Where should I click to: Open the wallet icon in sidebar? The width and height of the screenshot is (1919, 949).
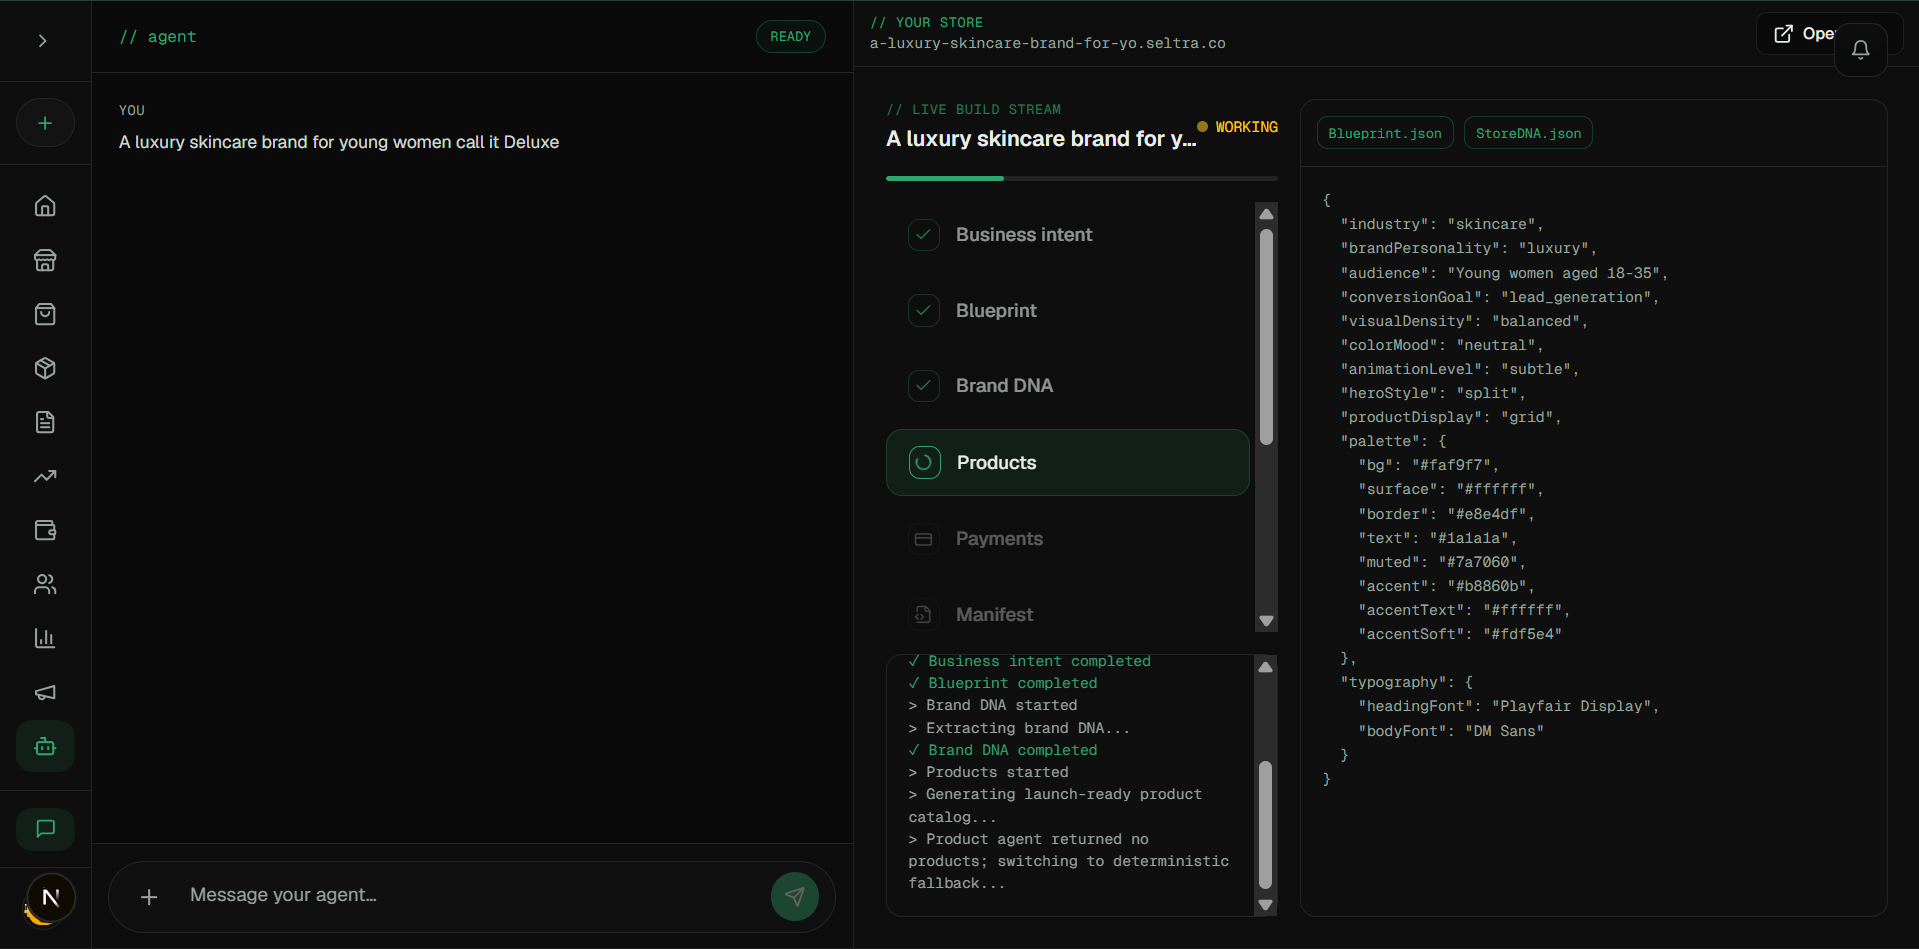[x=45, y=530]
